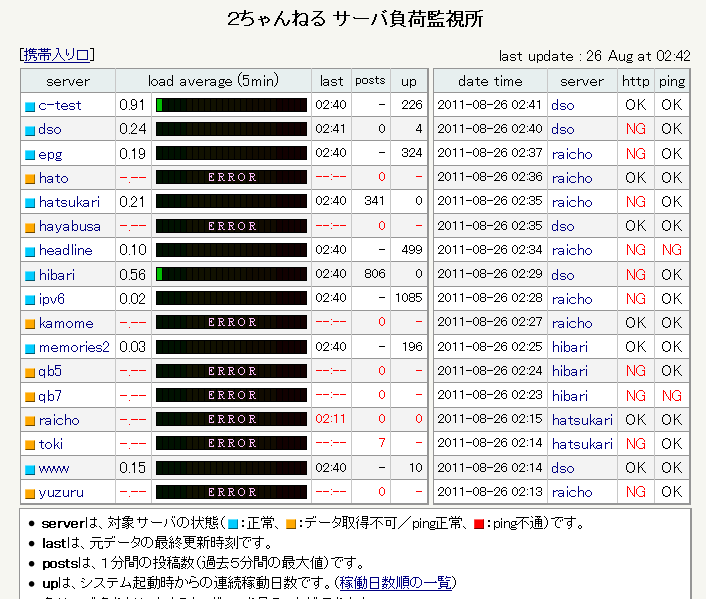
Task: Open yuzuru server link
Action: point(62,493)
